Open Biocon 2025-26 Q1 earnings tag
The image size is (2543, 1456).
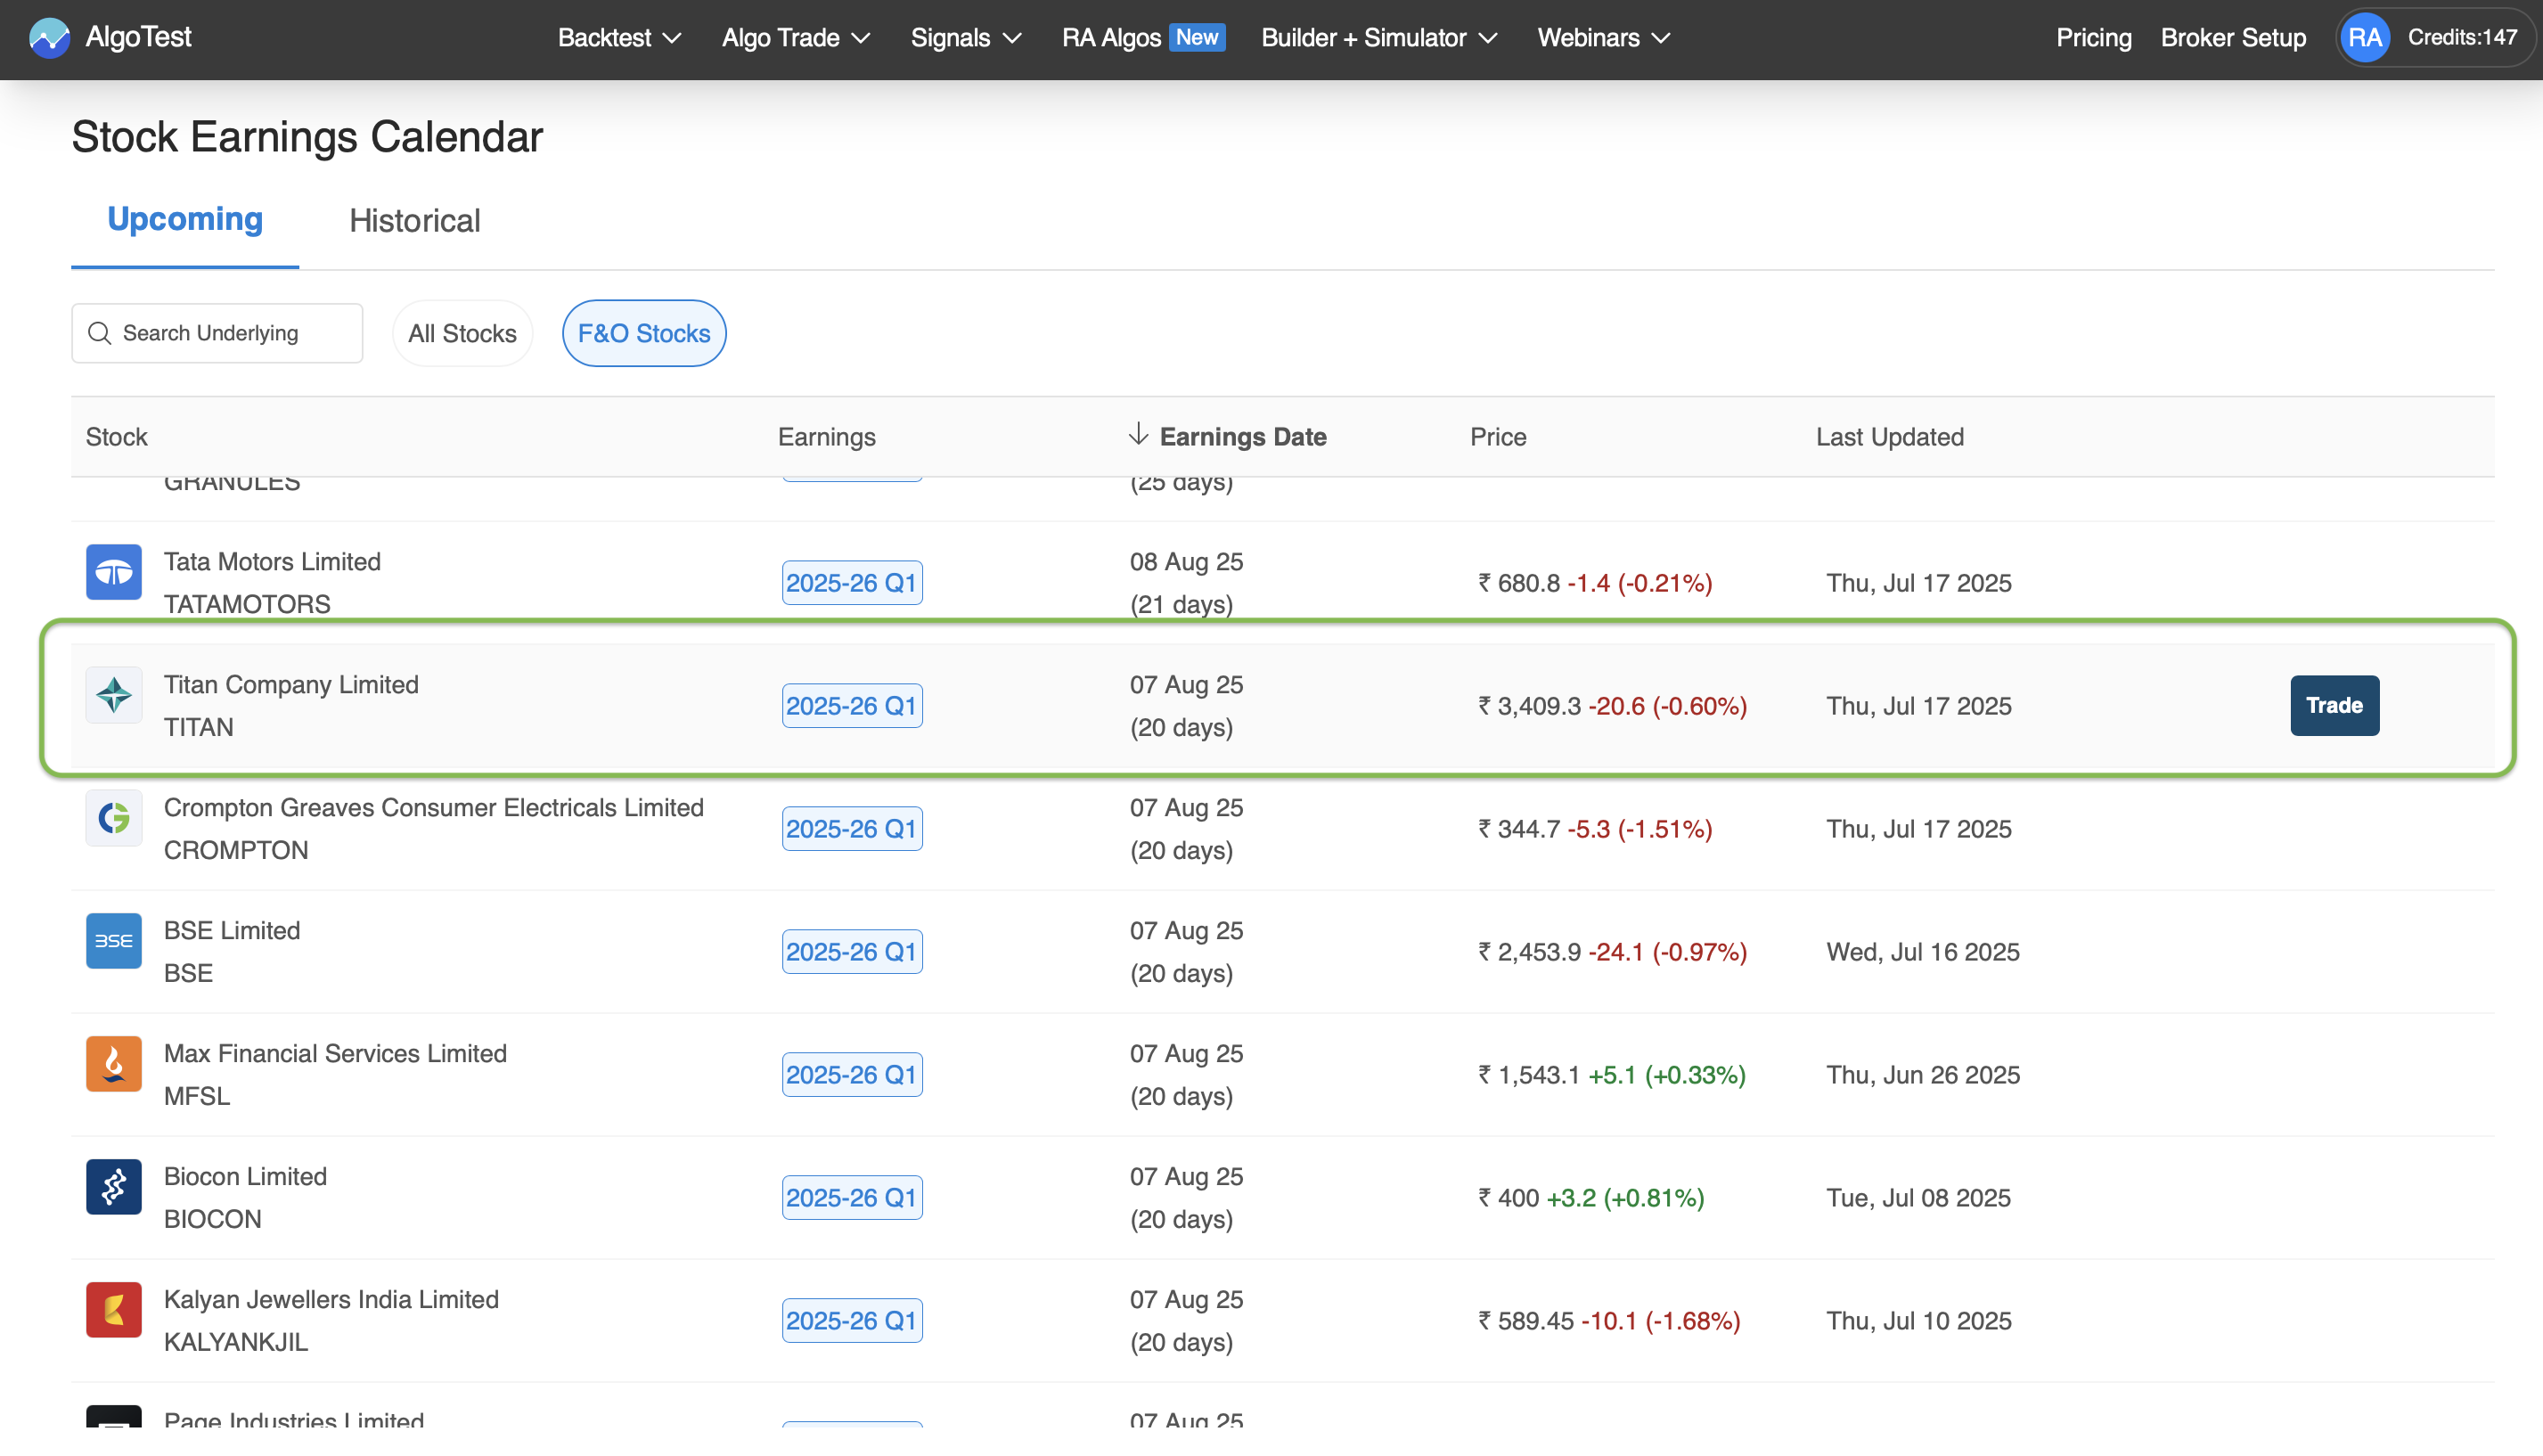[851, 1198]
